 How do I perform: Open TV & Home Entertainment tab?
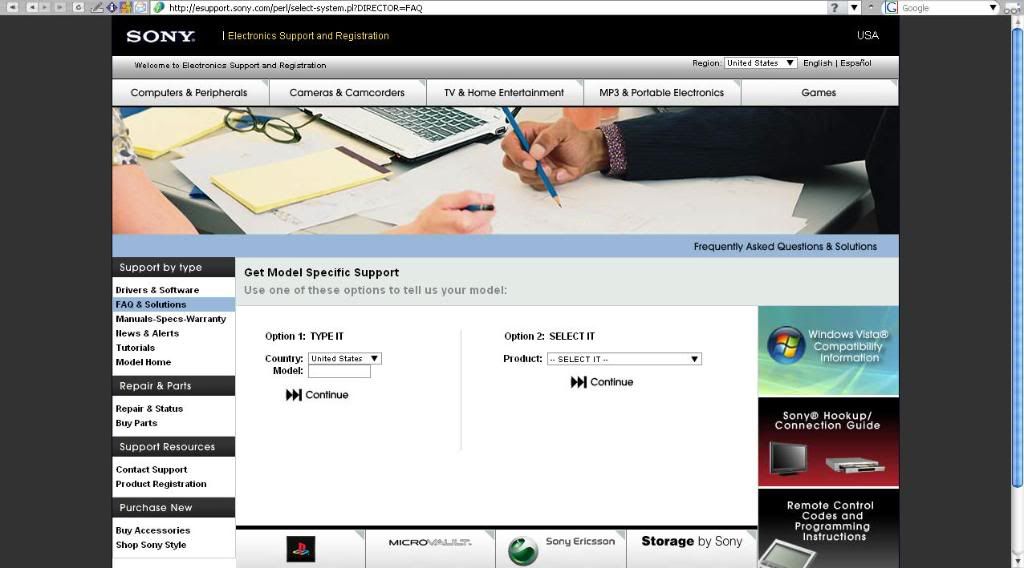(x=504, y=93)
